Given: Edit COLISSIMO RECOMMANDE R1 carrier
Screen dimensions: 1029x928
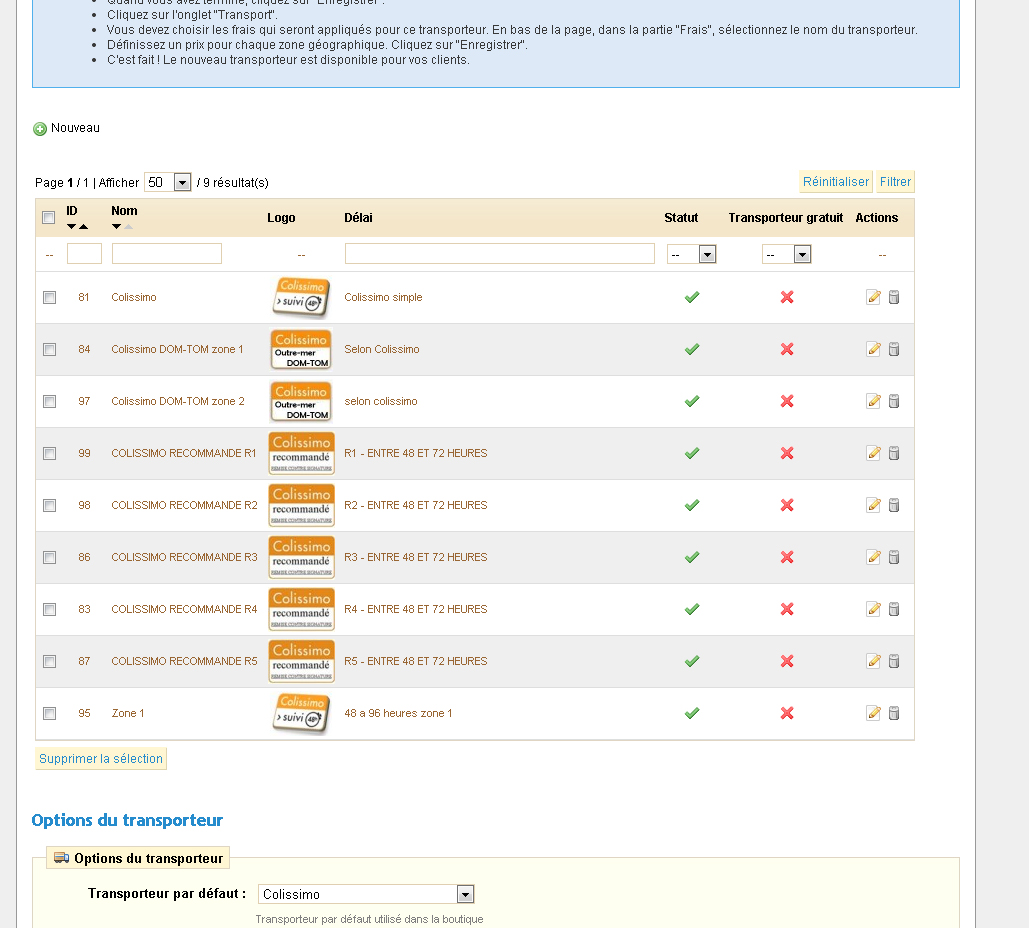Looking at the screenshot, I should [x=873, y=453].
